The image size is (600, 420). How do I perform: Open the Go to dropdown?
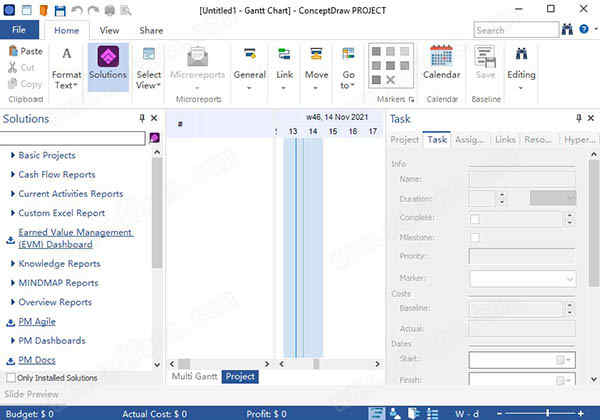point(348,69)
